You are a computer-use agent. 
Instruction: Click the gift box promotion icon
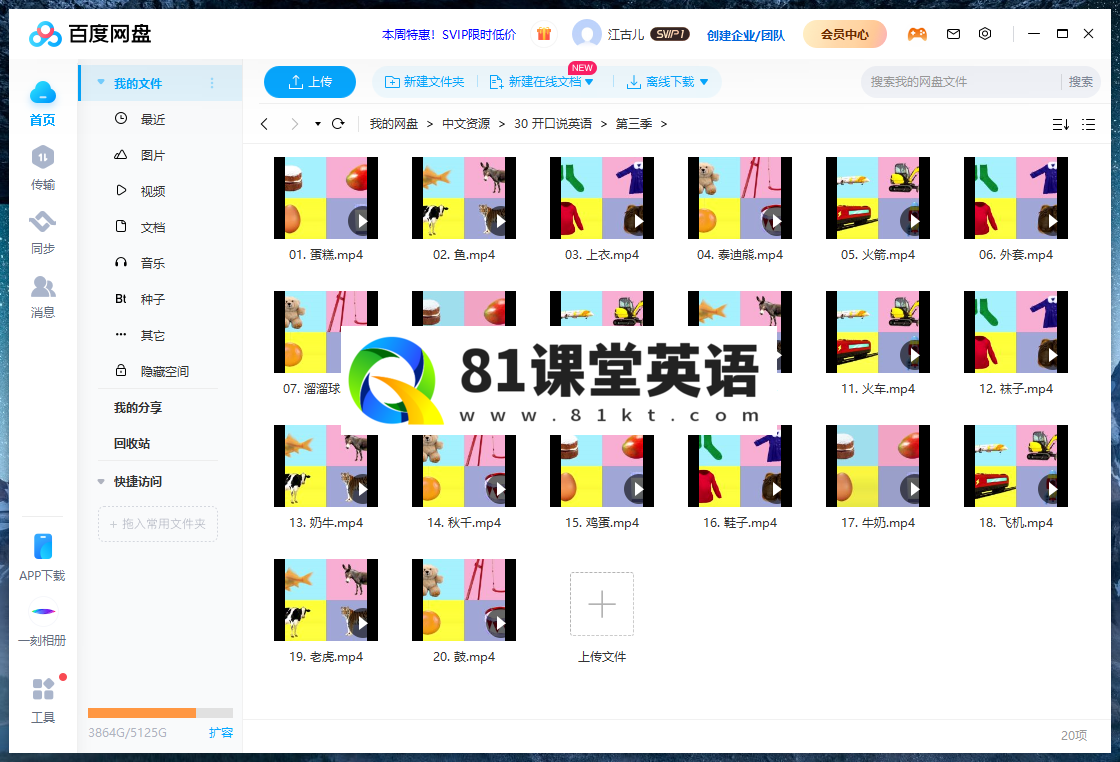click(544, 34)
